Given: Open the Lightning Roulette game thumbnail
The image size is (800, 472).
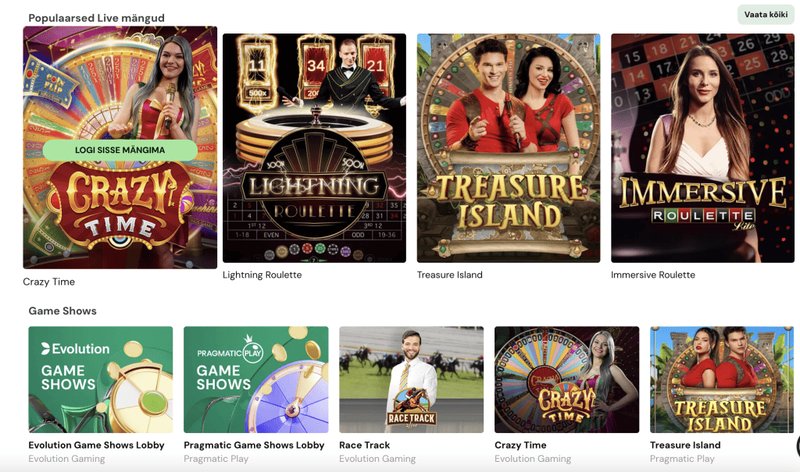Looking at the screenshot, I should click(314, 148).
